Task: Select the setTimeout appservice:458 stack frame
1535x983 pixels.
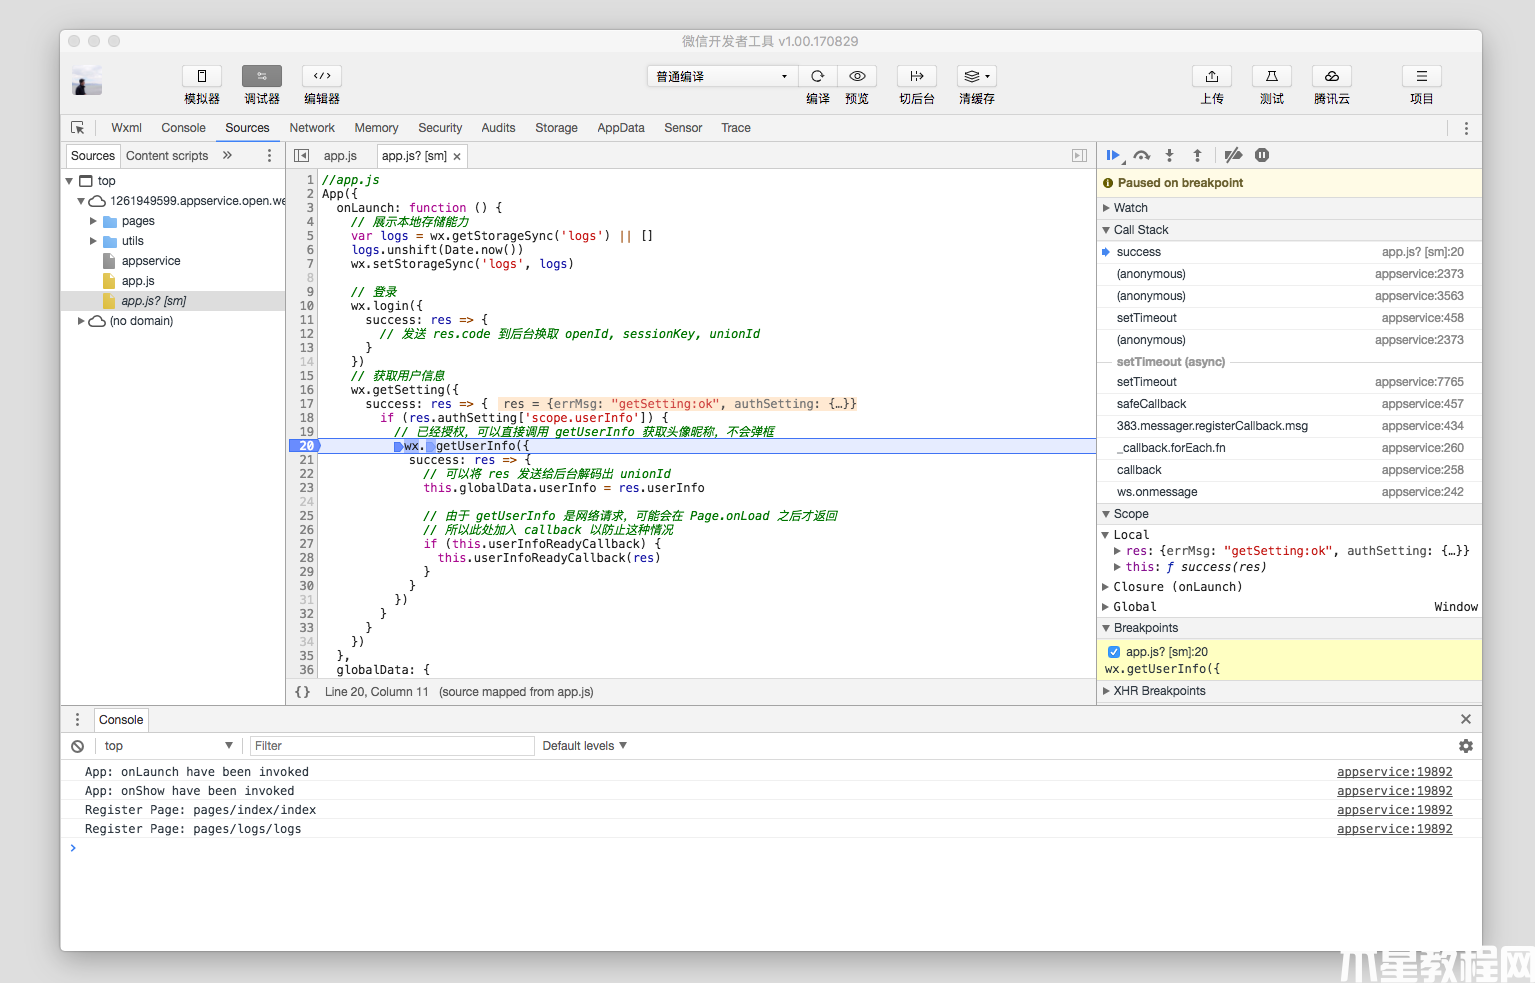Action: 1290,318
